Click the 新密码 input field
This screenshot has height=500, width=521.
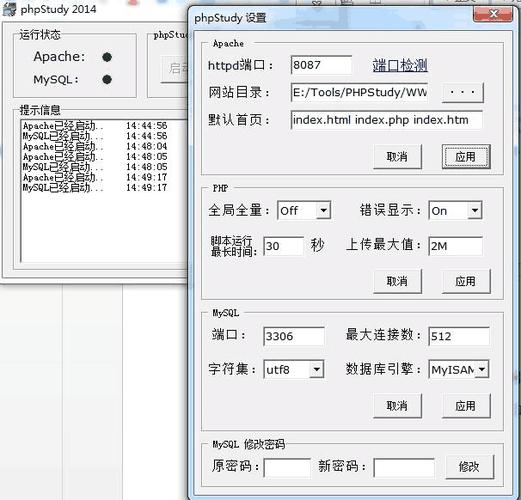pyautogui.click(x=404, y=467)
